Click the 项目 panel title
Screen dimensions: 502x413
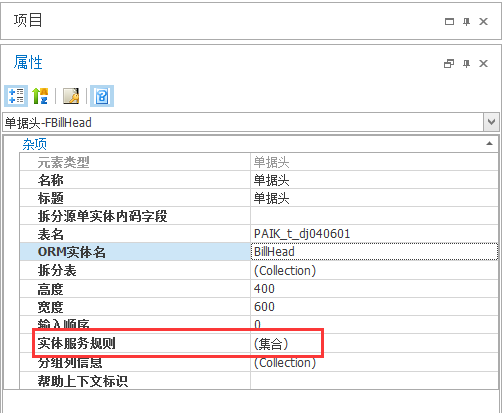[28, 20]
